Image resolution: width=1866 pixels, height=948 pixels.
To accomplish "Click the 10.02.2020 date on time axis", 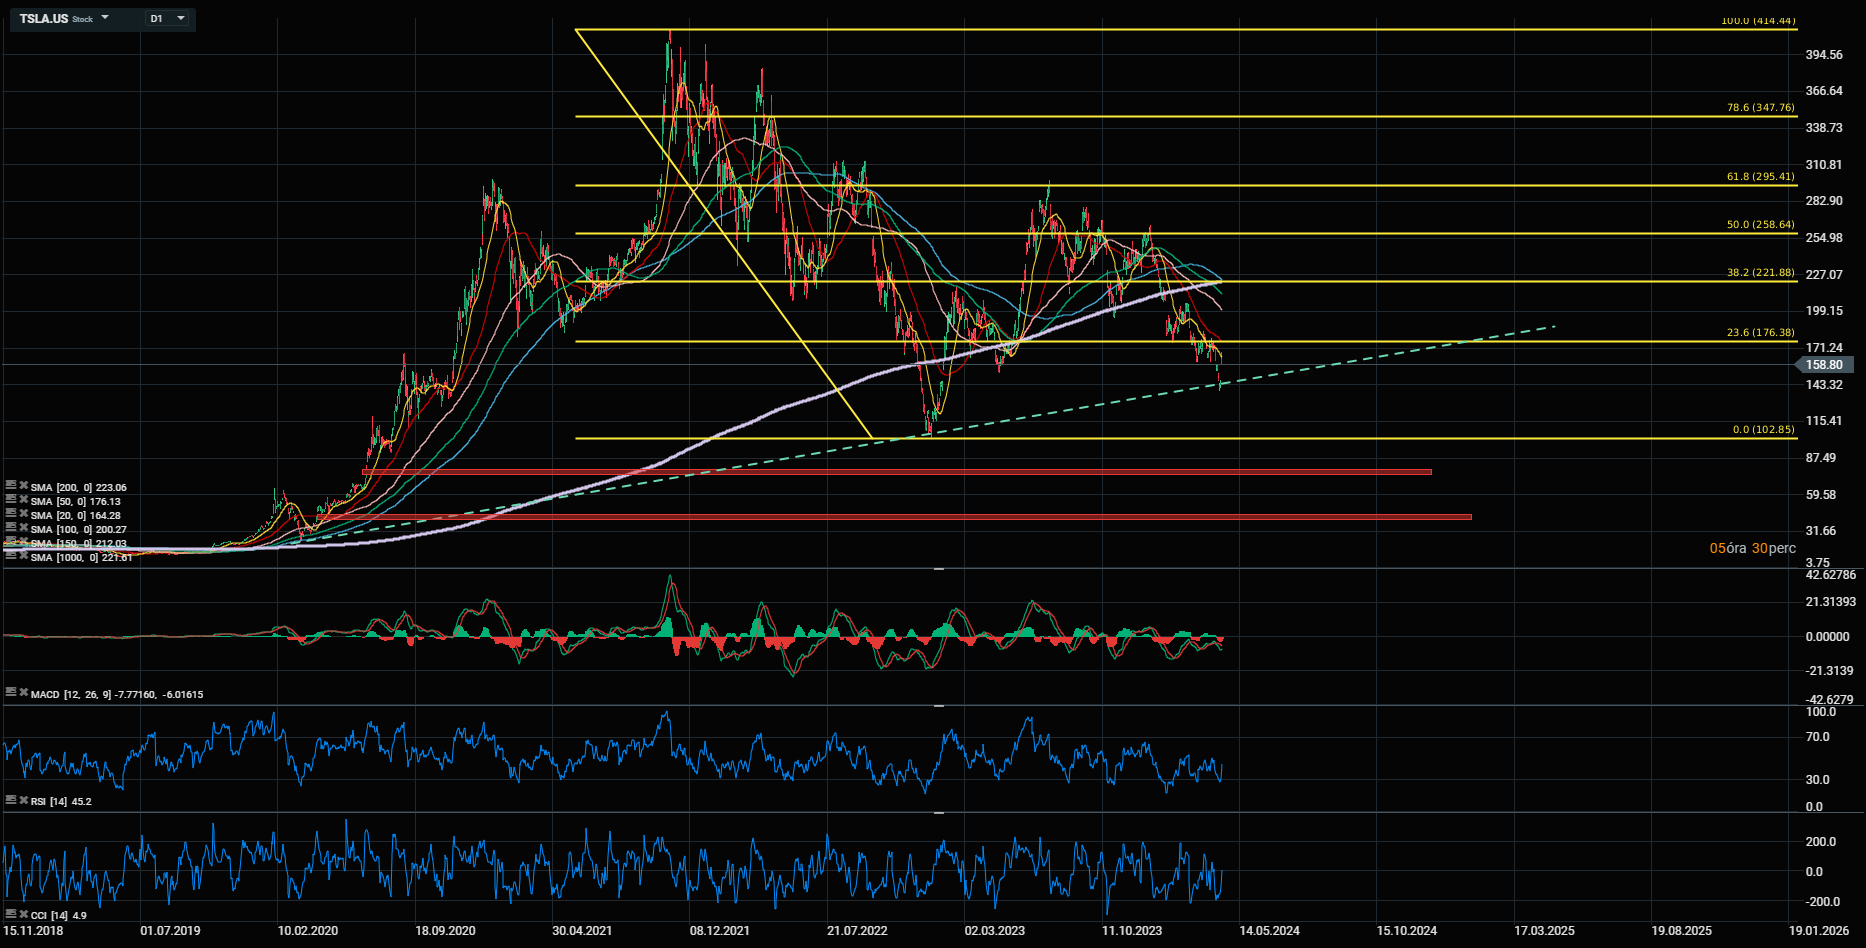I will pyautogui.click(x=308, y=931).
